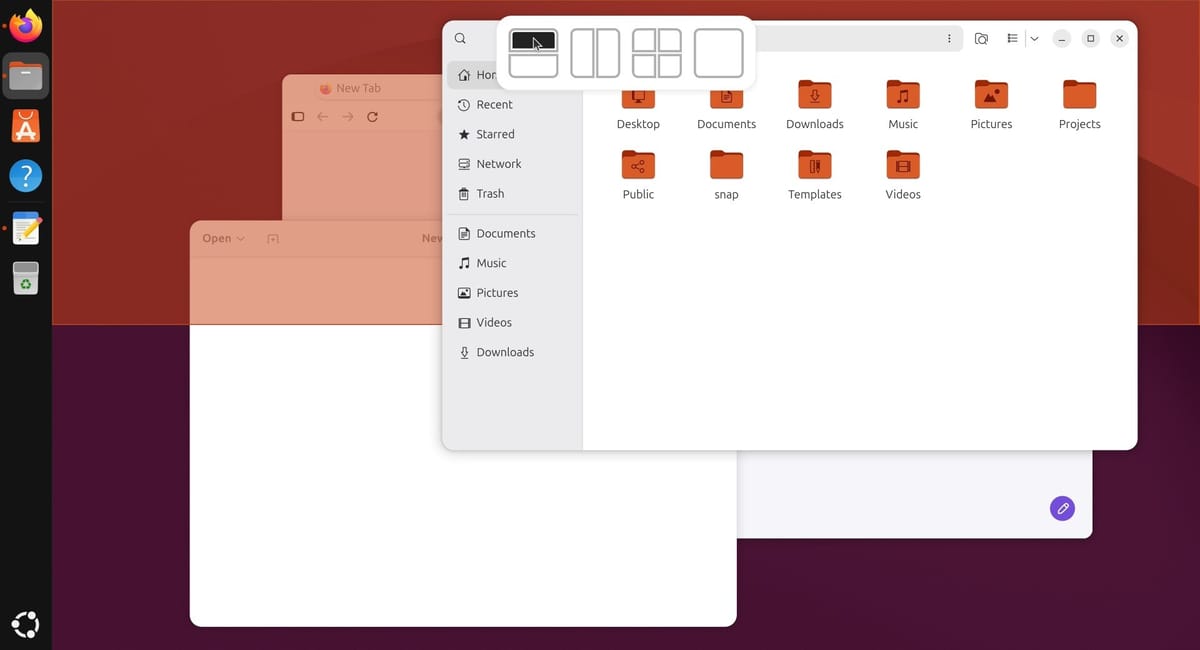Go to Music bookmark in sidebar
Viewport: 1200px width, 650px height.
tap(512, 263)
